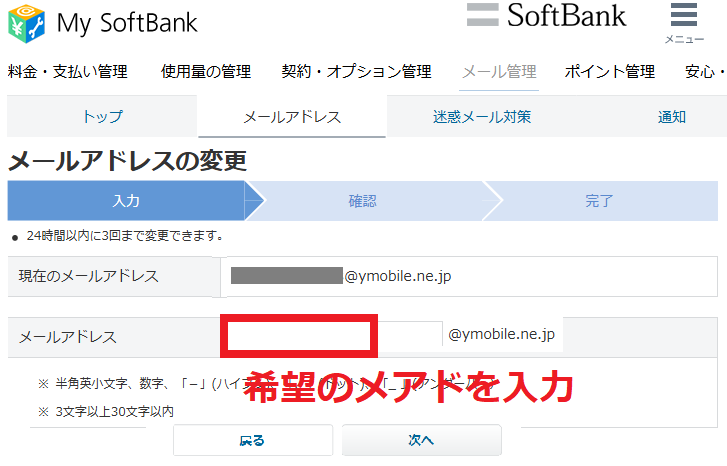This screenshot has height=466, width=727.
Task: Open 料金・支払い管理 menu
Action: tap(68, 72)
